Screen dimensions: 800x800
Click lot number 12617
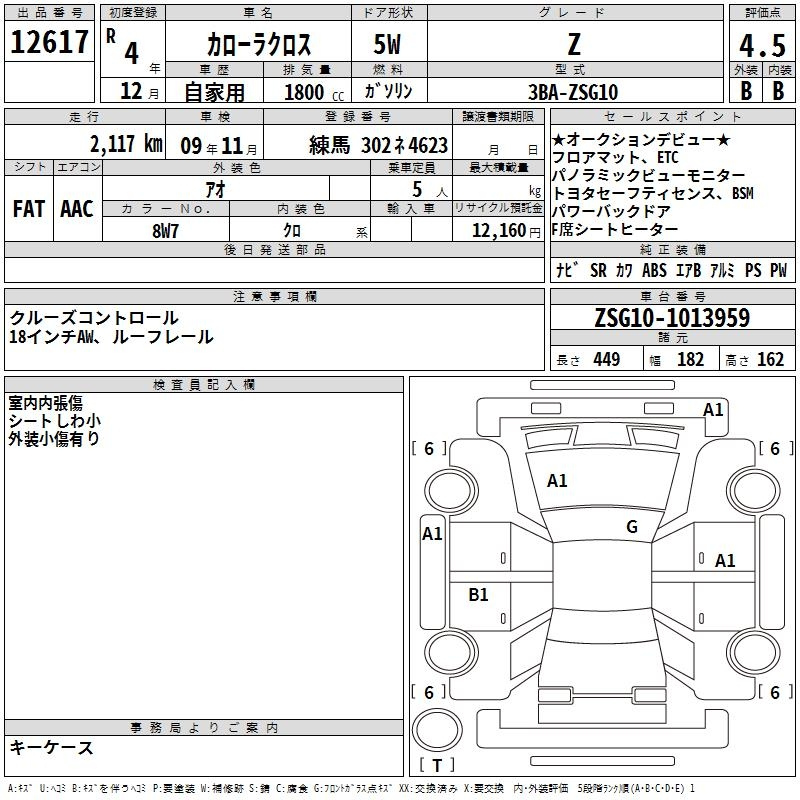coord(49,43)
